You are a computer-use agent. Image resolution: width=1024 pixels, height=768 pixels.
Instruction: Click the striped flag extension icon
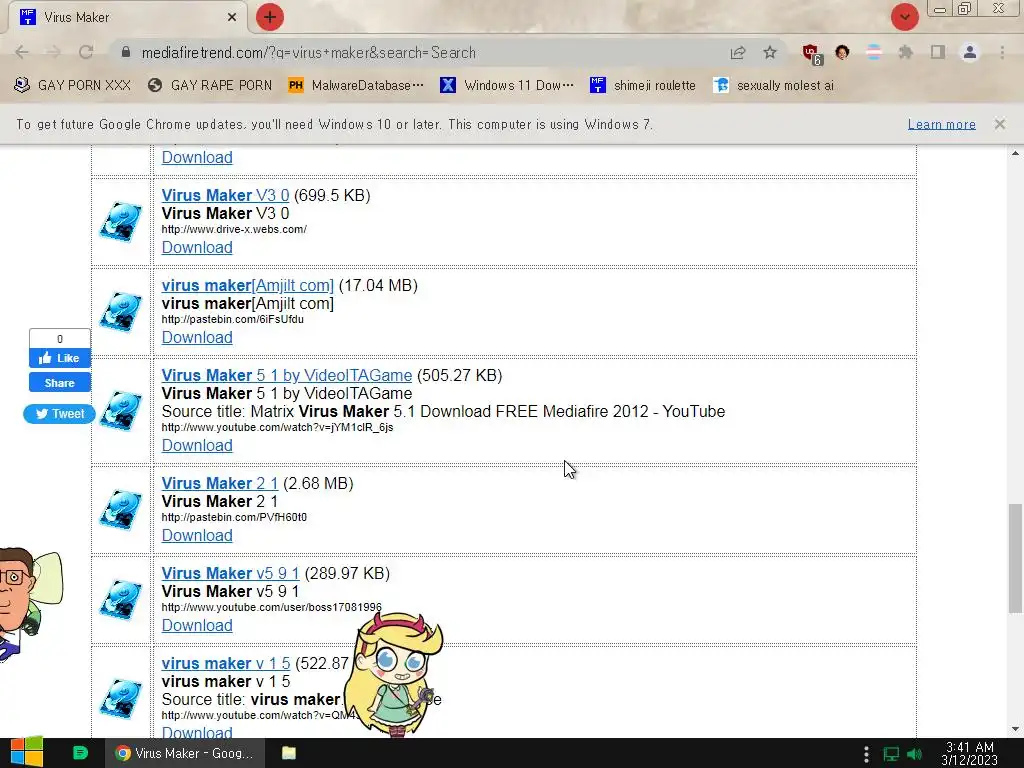[874, 52]
